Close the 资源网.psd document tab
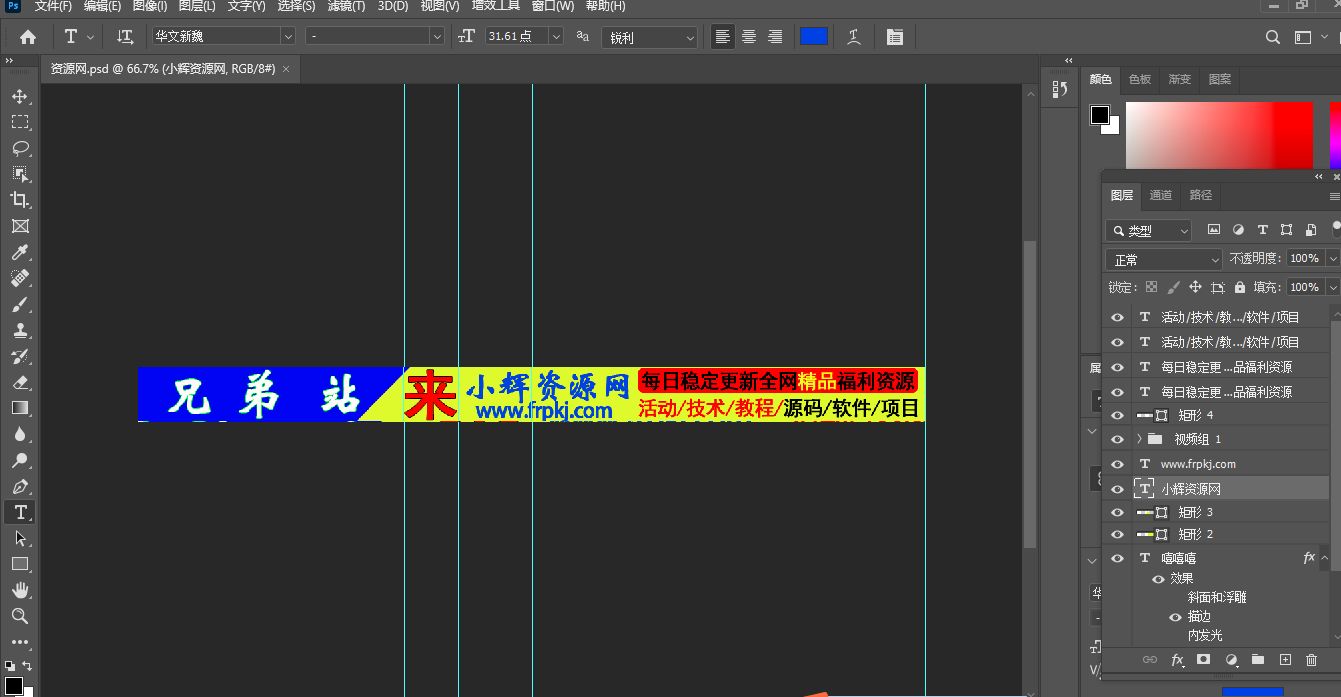1341x697 pixels. pos(286,69)
